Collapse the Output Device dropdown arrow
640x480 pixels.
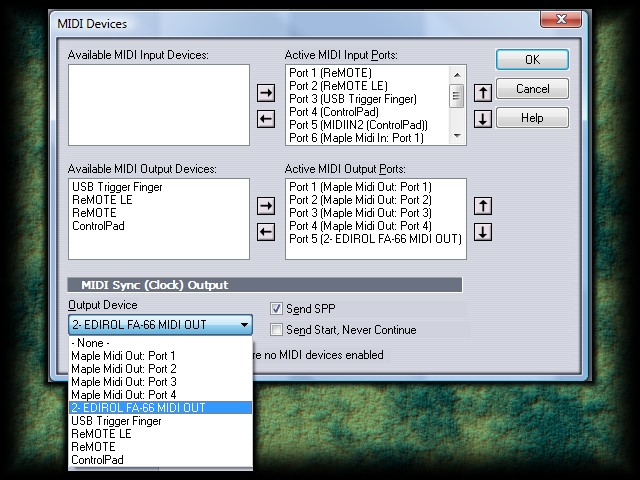coord(244,325)
